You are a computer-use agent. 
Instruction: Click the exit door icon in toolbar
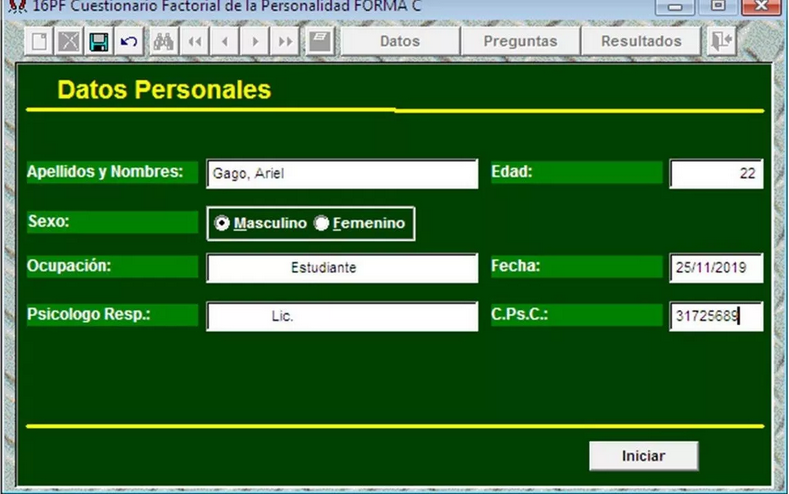click(x=722, y=41)
